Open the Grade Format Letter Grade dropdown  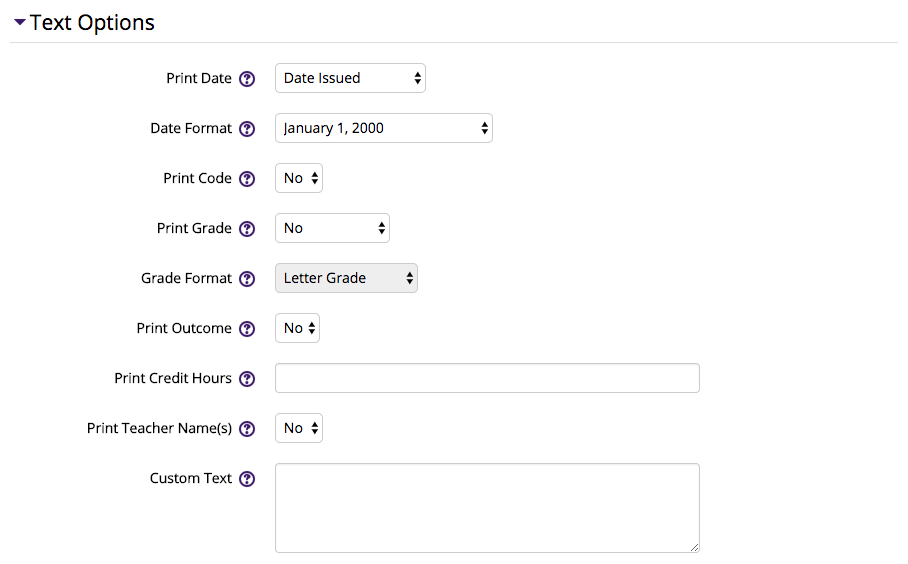tap(346, 278)
